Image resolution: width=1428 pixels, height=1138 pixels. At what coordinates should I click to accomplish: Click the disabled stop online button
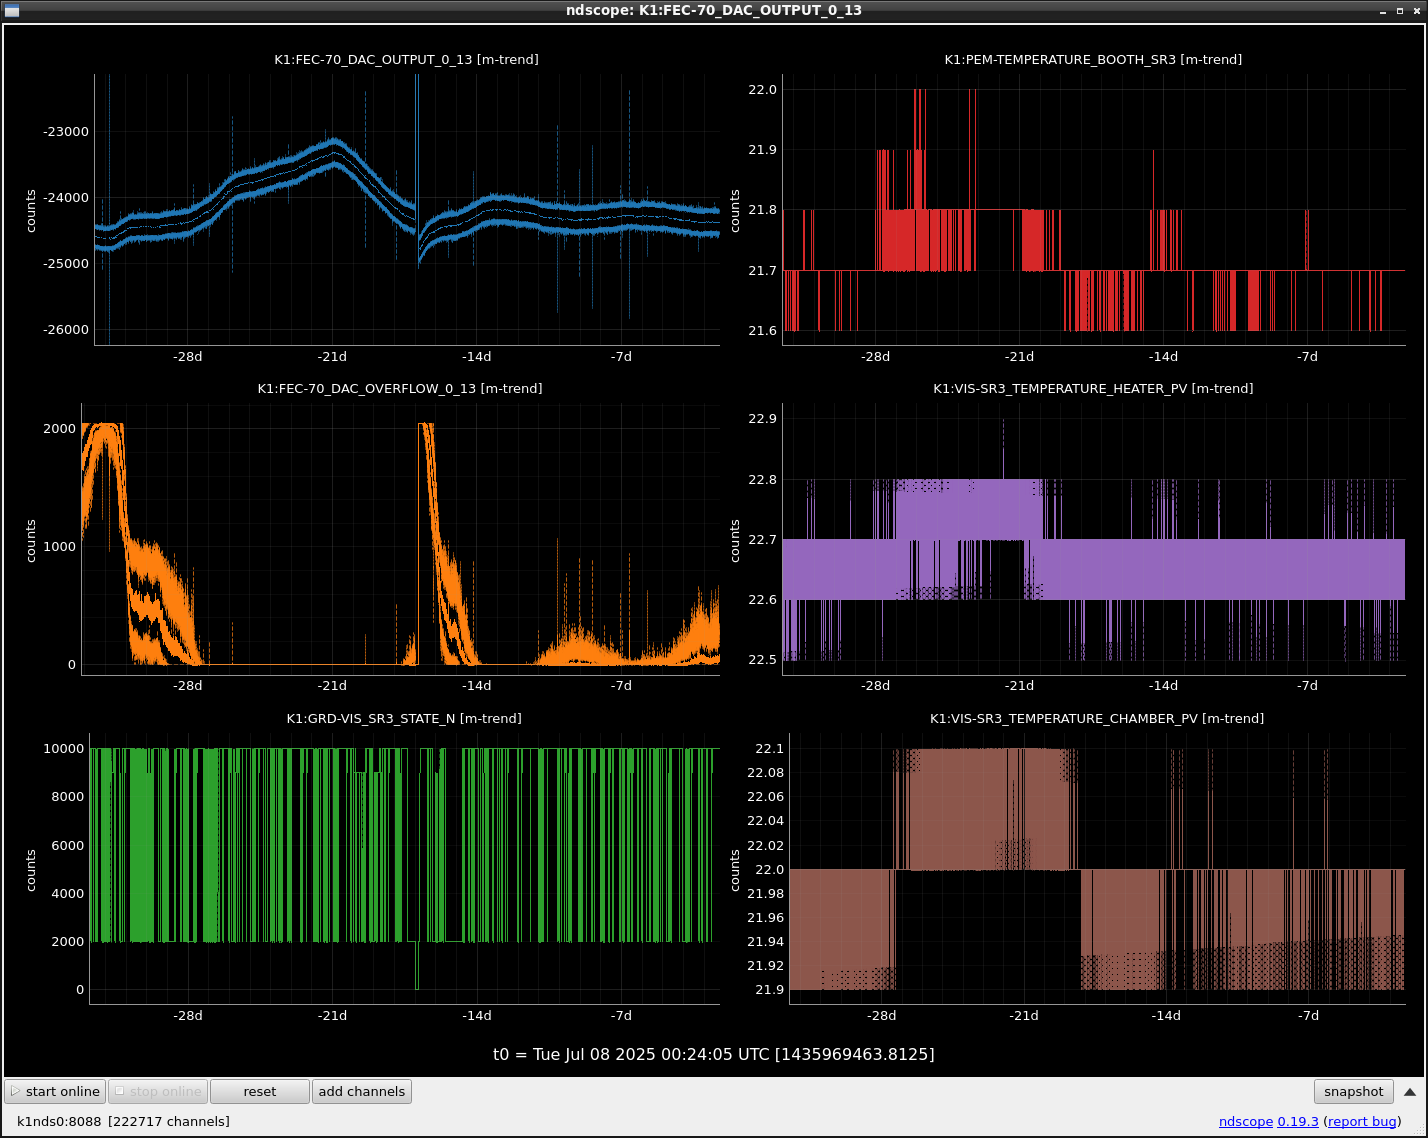point(158,1091)
